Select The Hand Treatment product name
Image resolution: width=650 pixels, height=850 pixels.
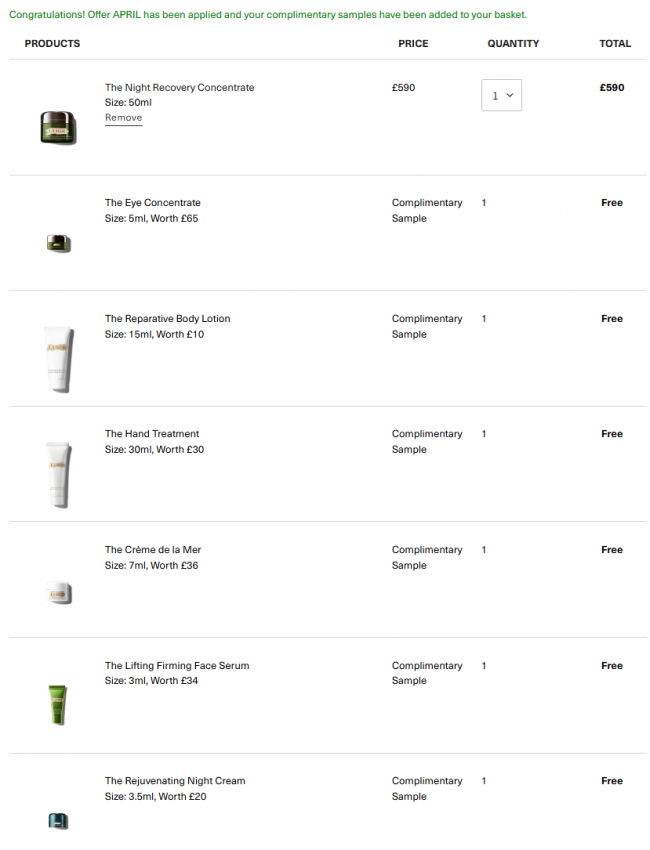tap(152, 434)
